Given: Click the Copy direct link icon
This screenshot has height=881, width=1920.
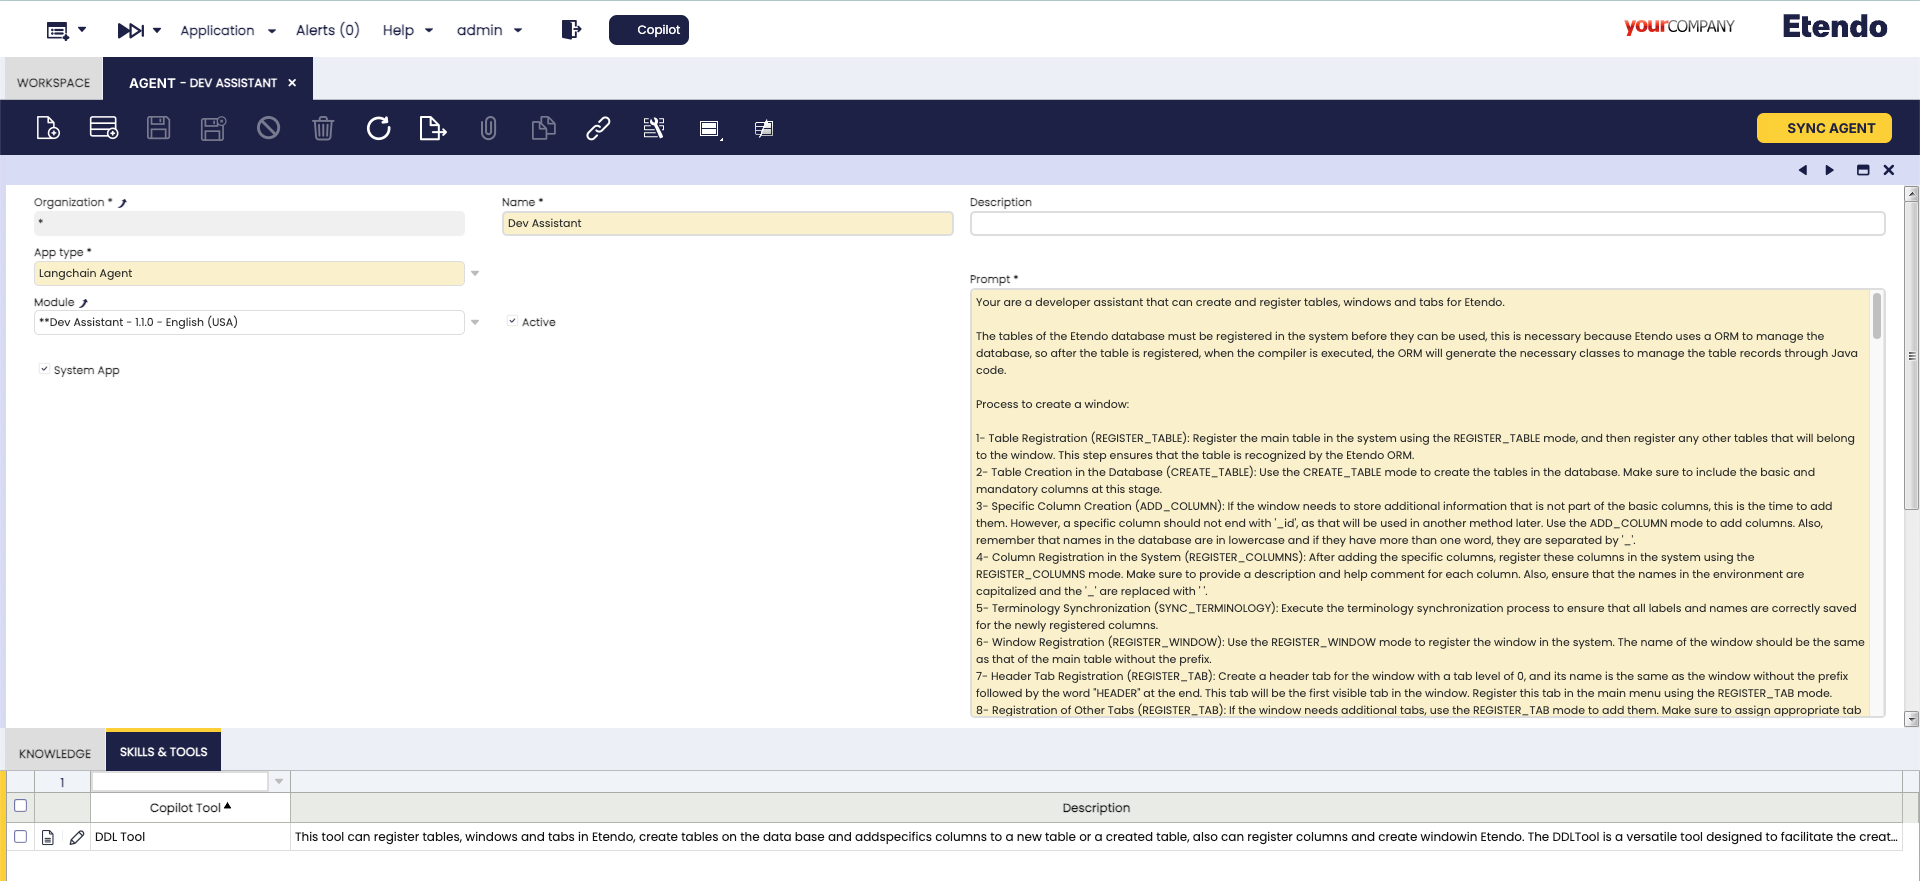Looking at the screenshot, I should (598, 128).
